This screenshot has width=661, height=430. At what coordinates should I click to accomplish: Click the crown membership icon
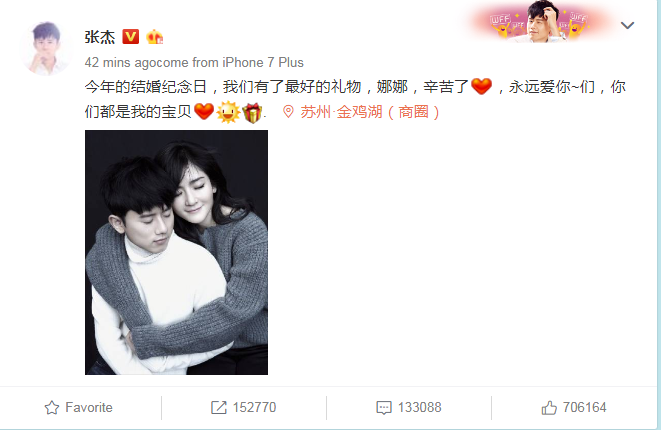pos(154,37)
